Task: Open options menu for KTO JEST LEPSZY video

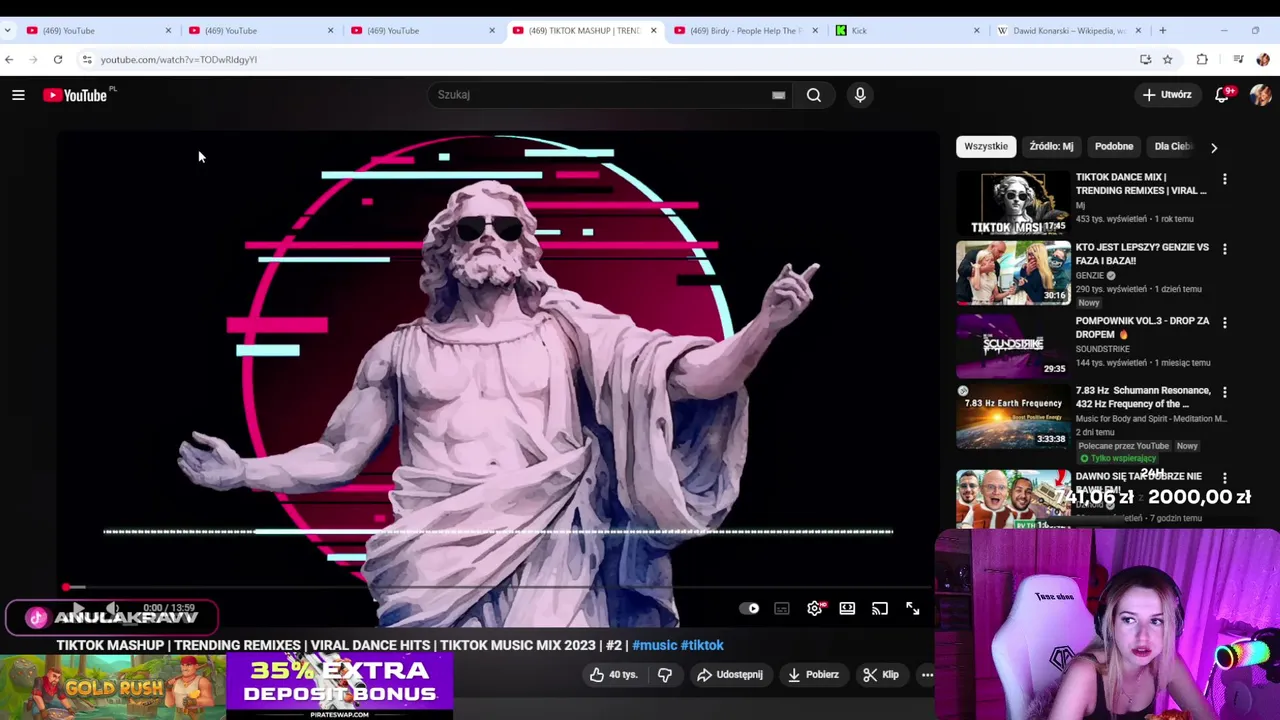Action: point(1225,249)
